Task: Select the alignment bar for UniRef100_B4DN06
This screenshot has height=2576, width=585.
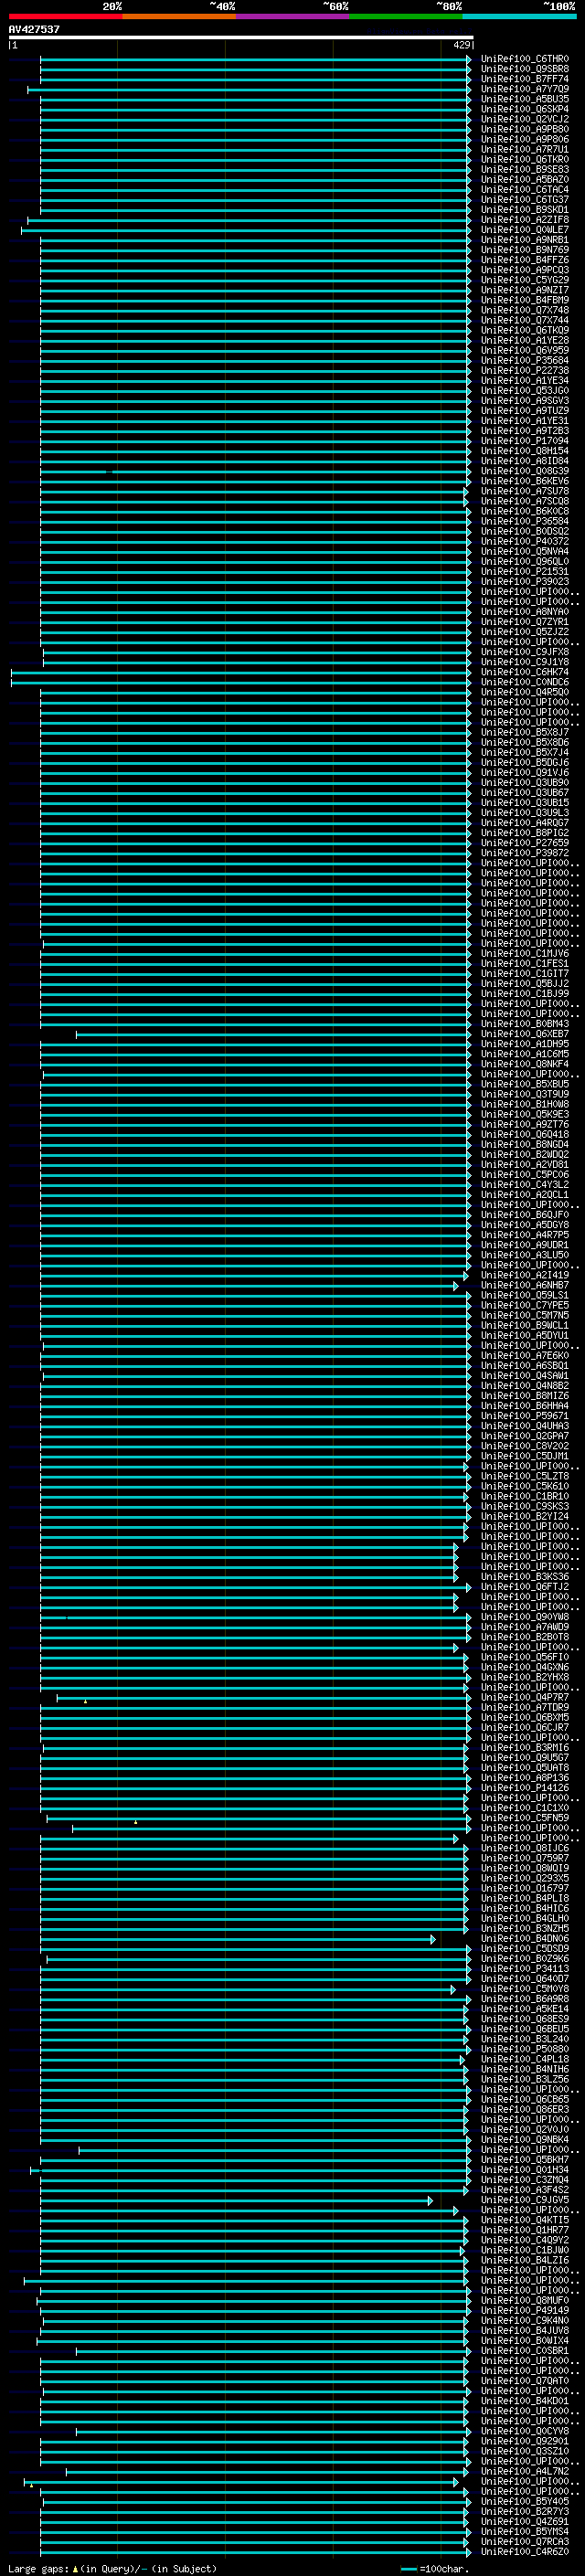Action: tap(238, 1939)
